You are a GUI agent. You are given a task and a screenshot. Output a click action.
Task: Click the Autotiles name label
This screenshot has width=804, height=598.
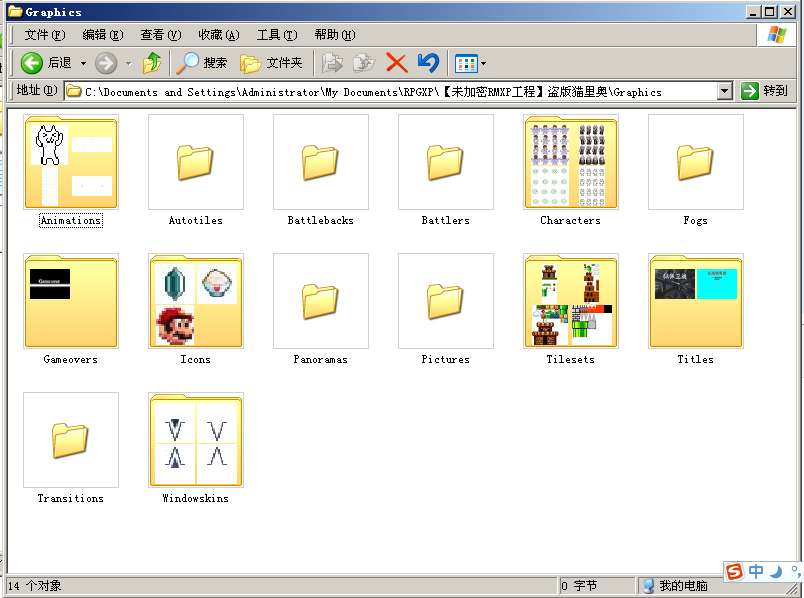coord(195,221)
